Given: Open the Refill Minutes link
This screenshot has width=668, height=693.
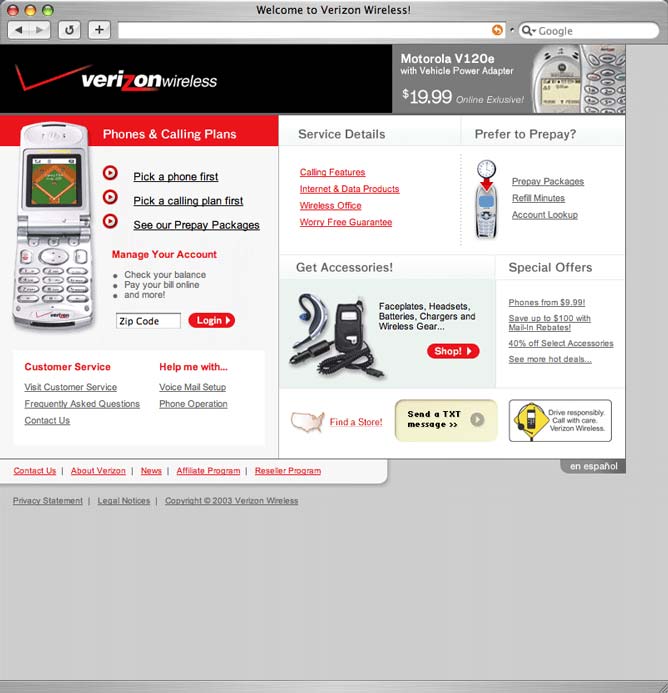Looking at the screenshot, I should coord(538,198).
